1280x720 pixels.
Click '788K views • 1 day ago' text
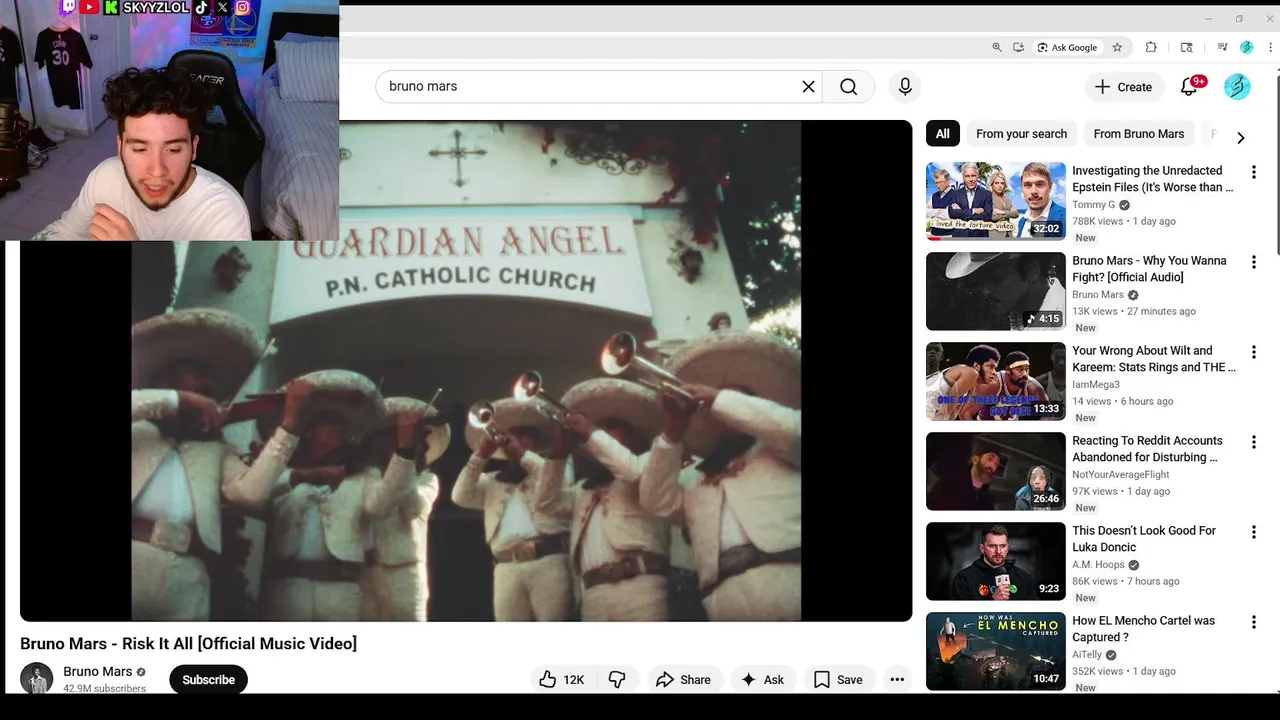tap(1124, 221)
